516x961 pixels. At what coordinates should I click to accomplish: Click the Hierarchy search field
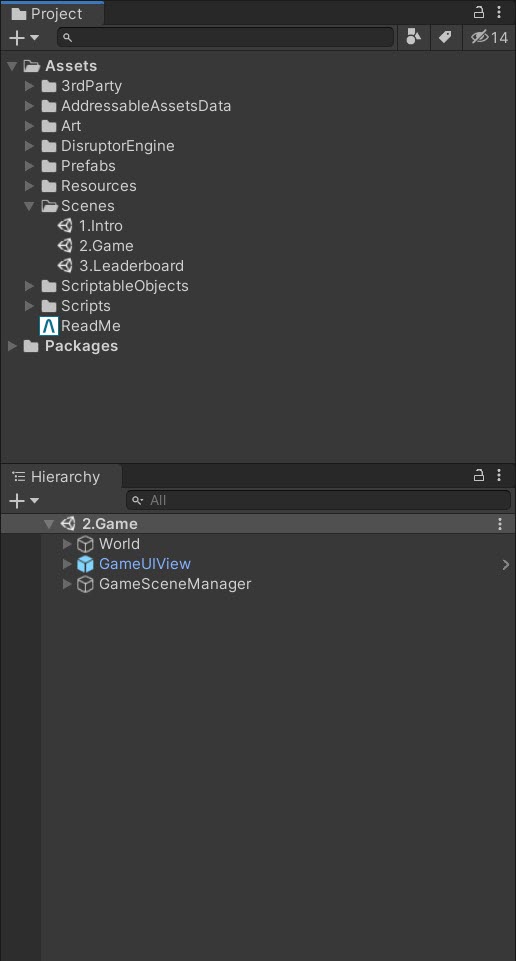coord(318,500)
